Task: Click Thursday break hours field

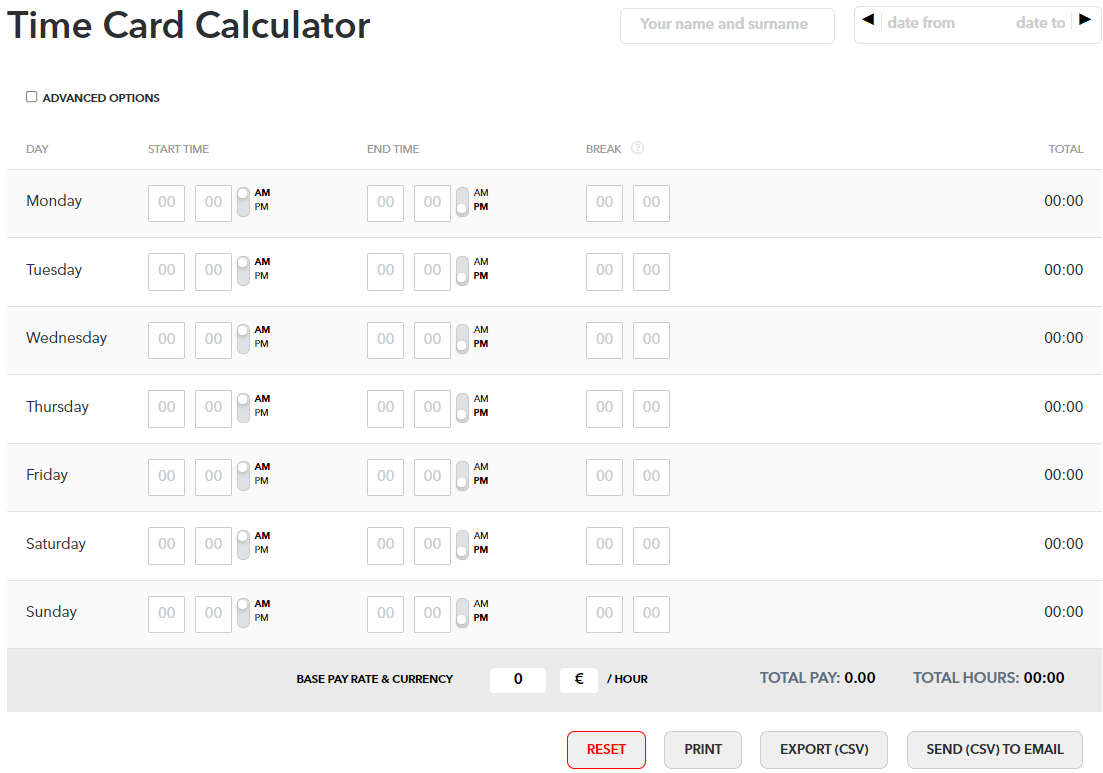Action: click(x=604, y=408)
